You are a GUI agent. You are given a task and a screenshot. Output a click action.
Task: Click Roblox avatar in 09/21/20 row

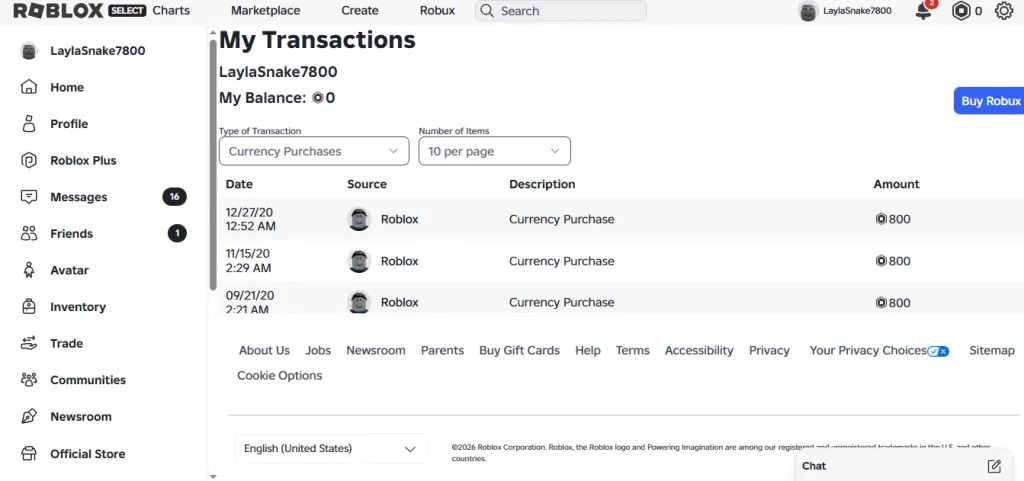pyautogui.click(x=359, y=302)
